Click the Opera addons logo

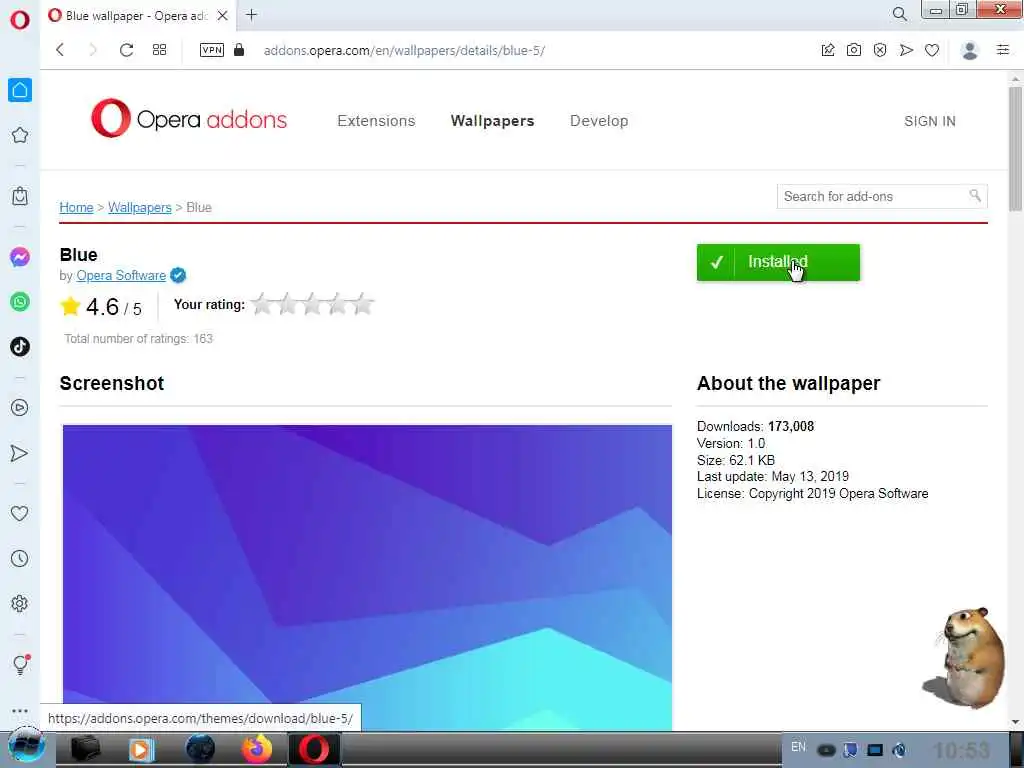189,118
